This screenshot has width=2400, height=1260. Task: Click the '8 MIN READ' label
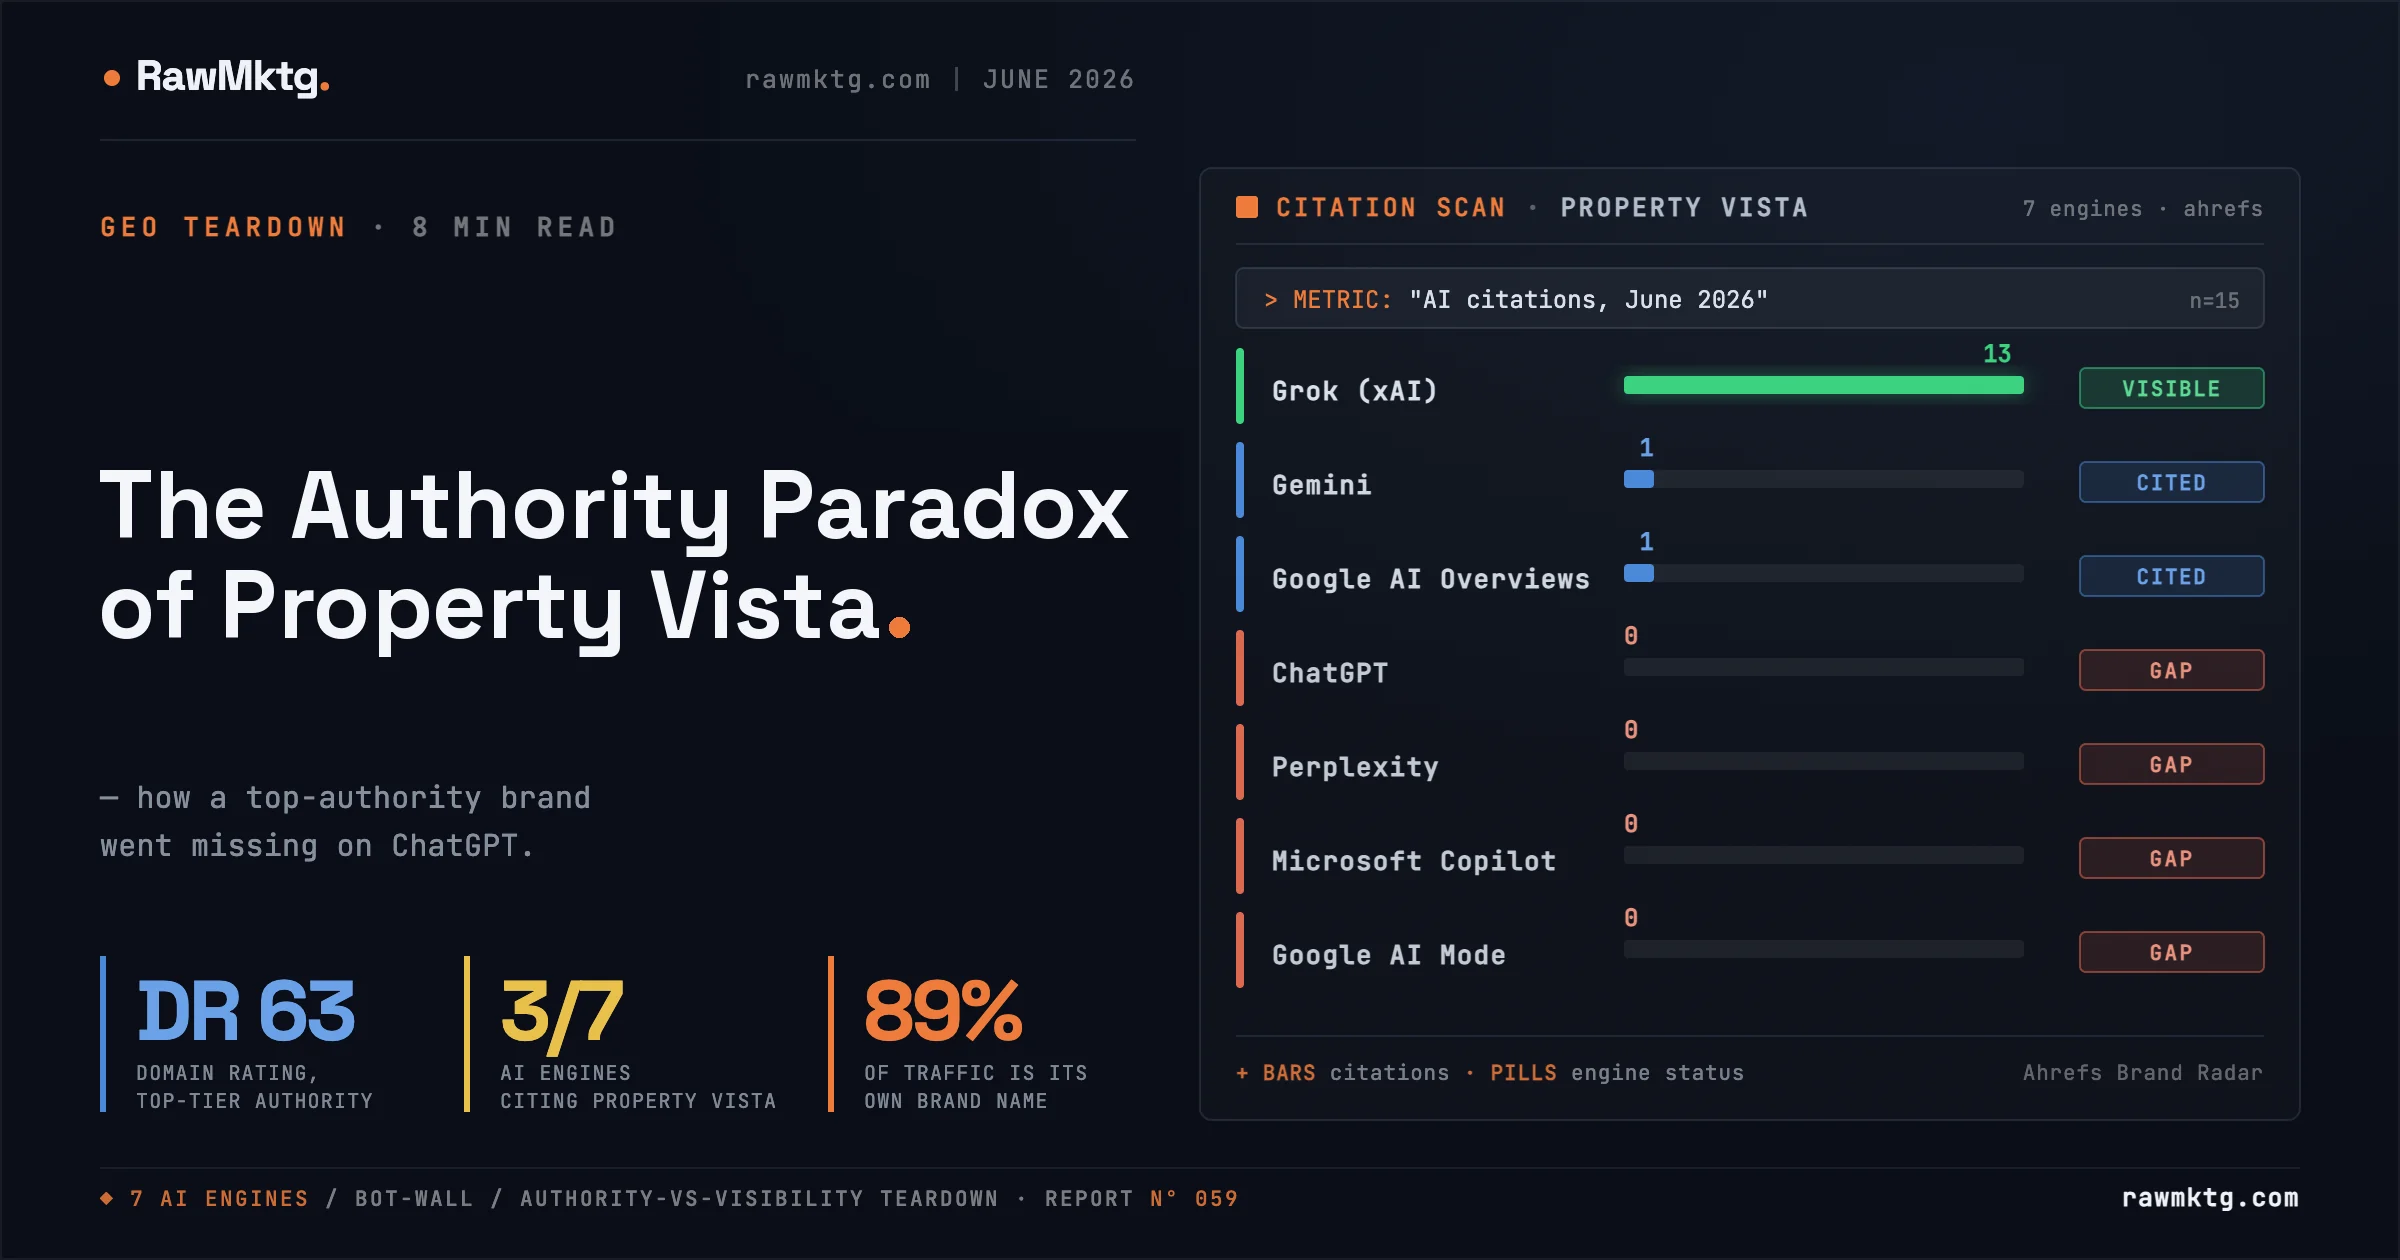[514, 227]
